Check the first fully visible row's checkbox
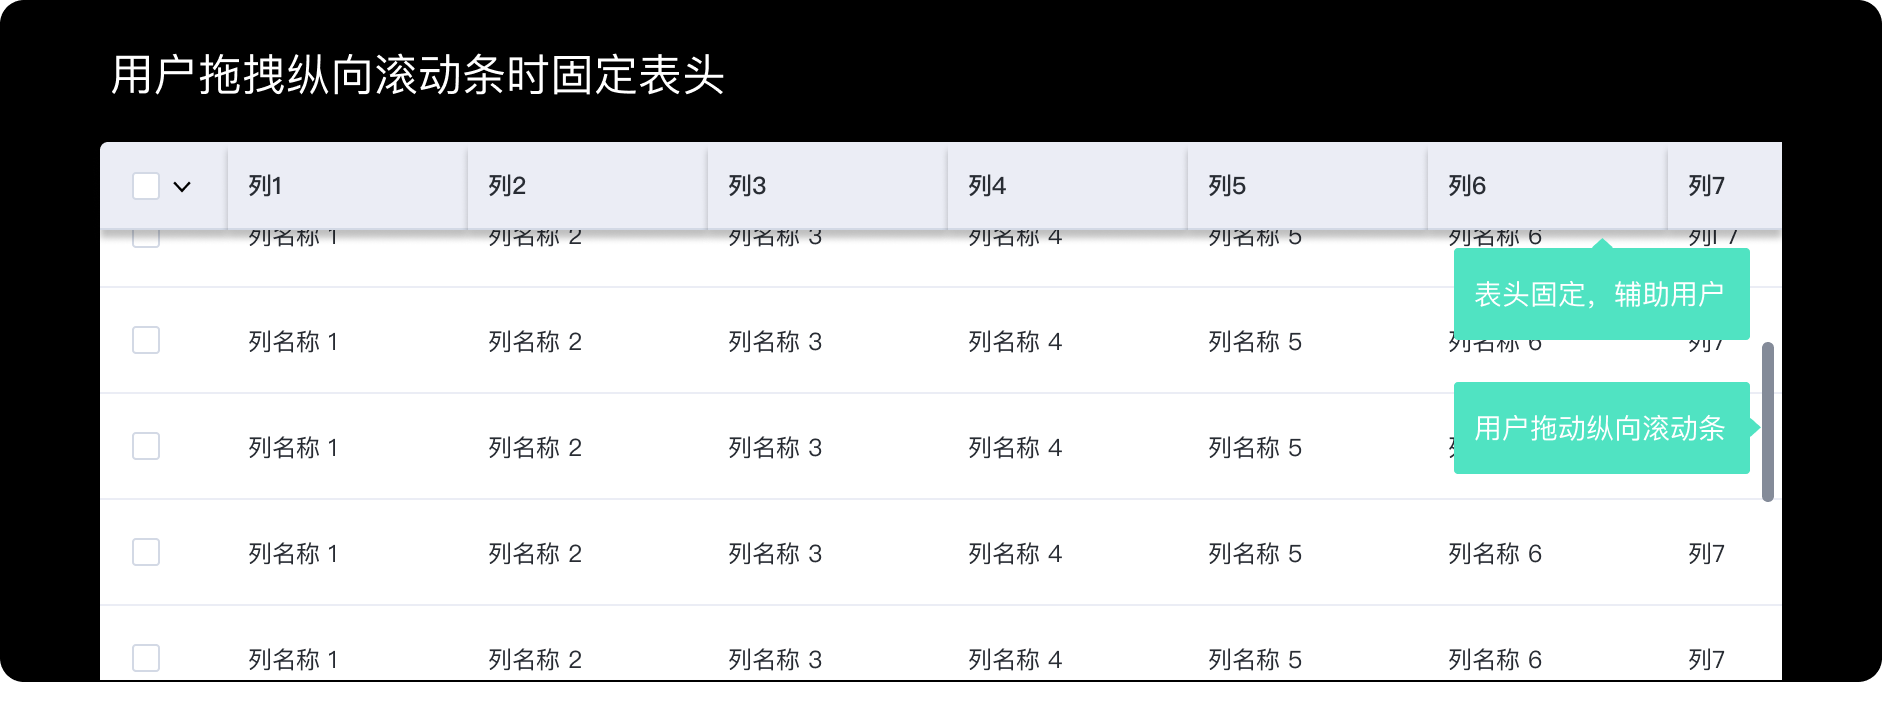This screenshot has width=1882, height=712. point(146,340)
